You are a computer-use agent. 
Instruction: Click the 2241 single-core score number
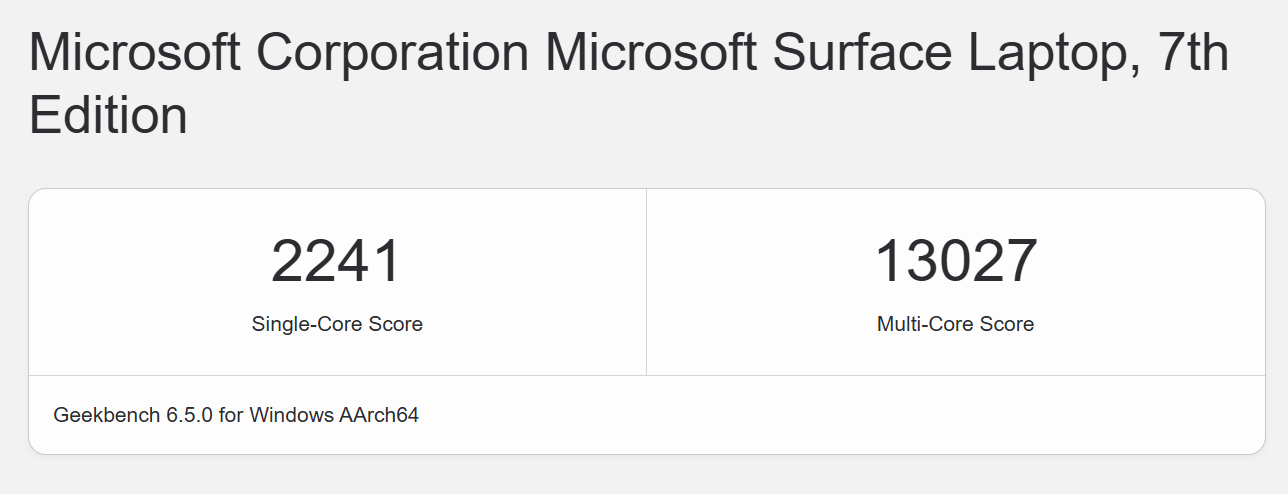coord(336,262)
